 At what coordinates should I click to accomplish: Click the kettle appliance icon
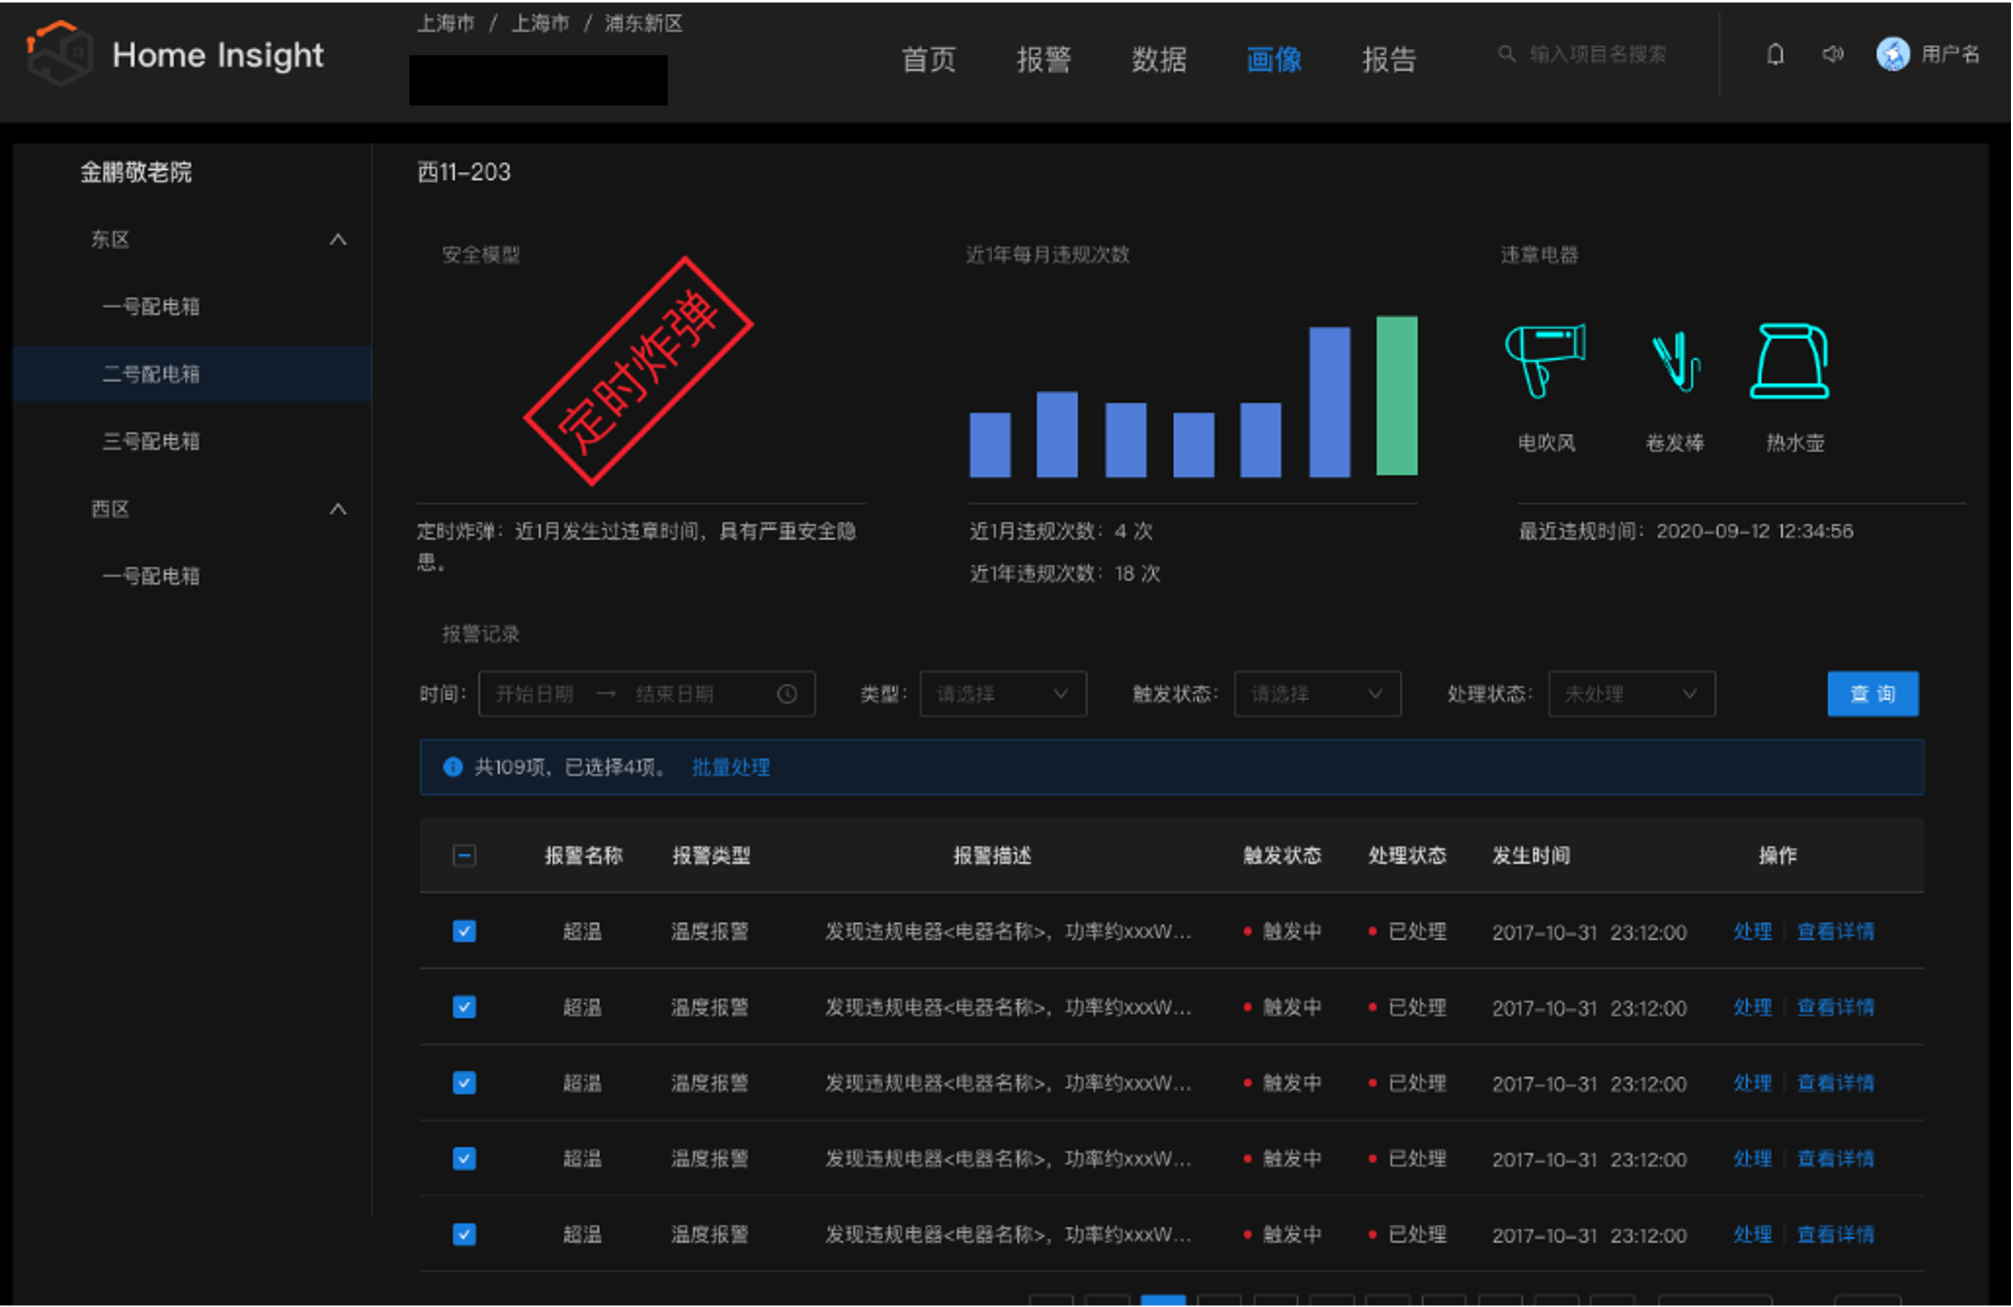1790,361
